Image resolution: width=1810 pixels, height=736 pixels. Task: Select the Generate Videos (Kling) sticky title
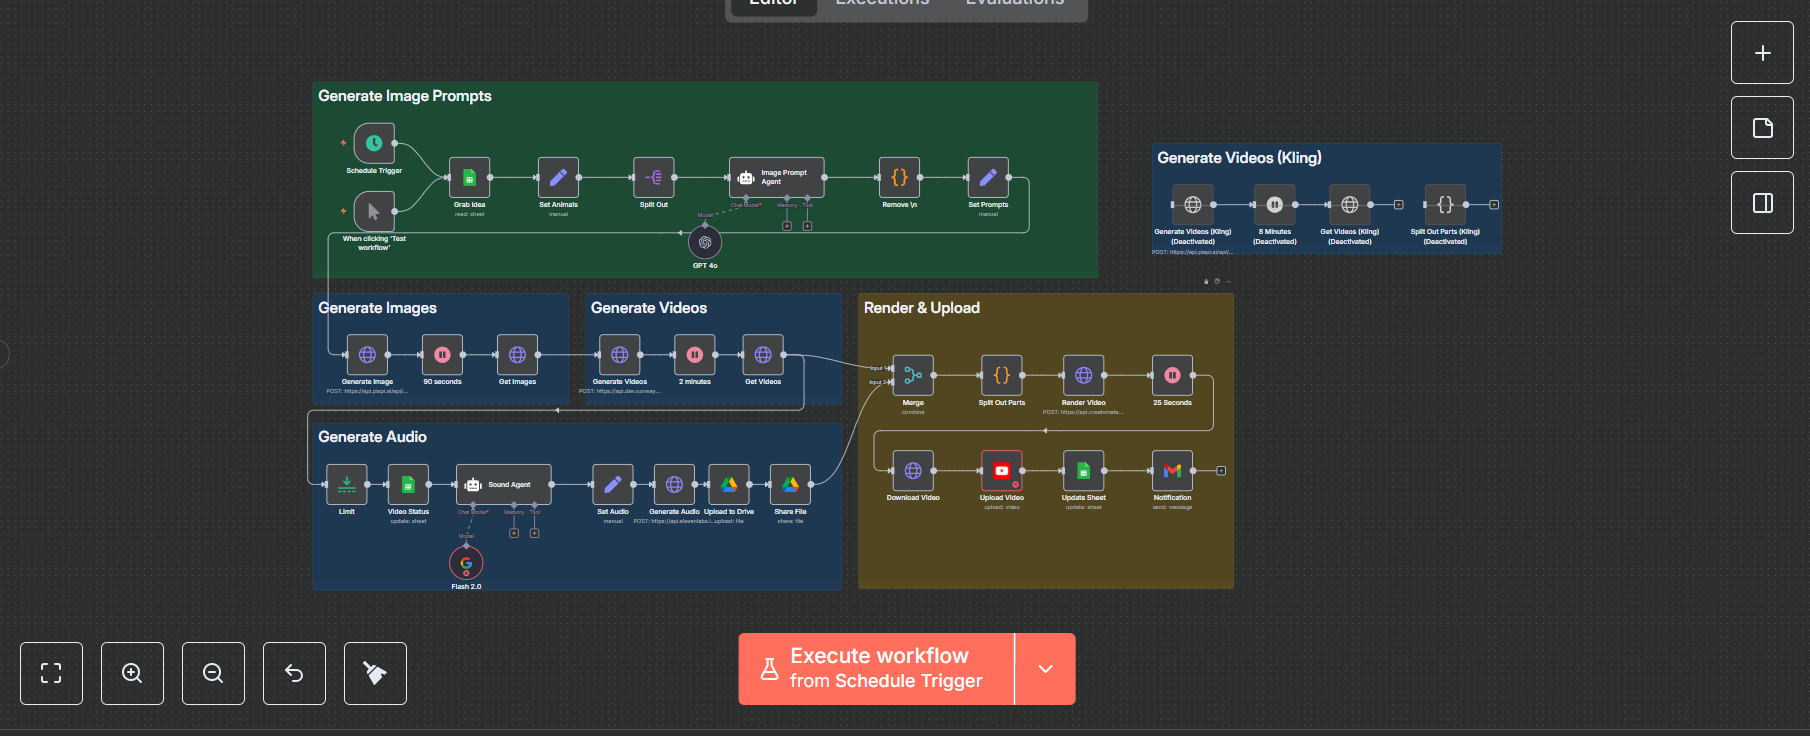1239,158
